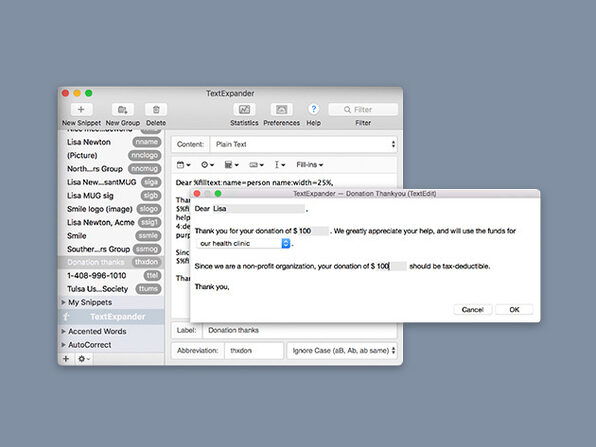The image size is (596, 447).
Task: Select the Smile logo (image) snippet
Action: pyautogui.click(x=111, y=209)
